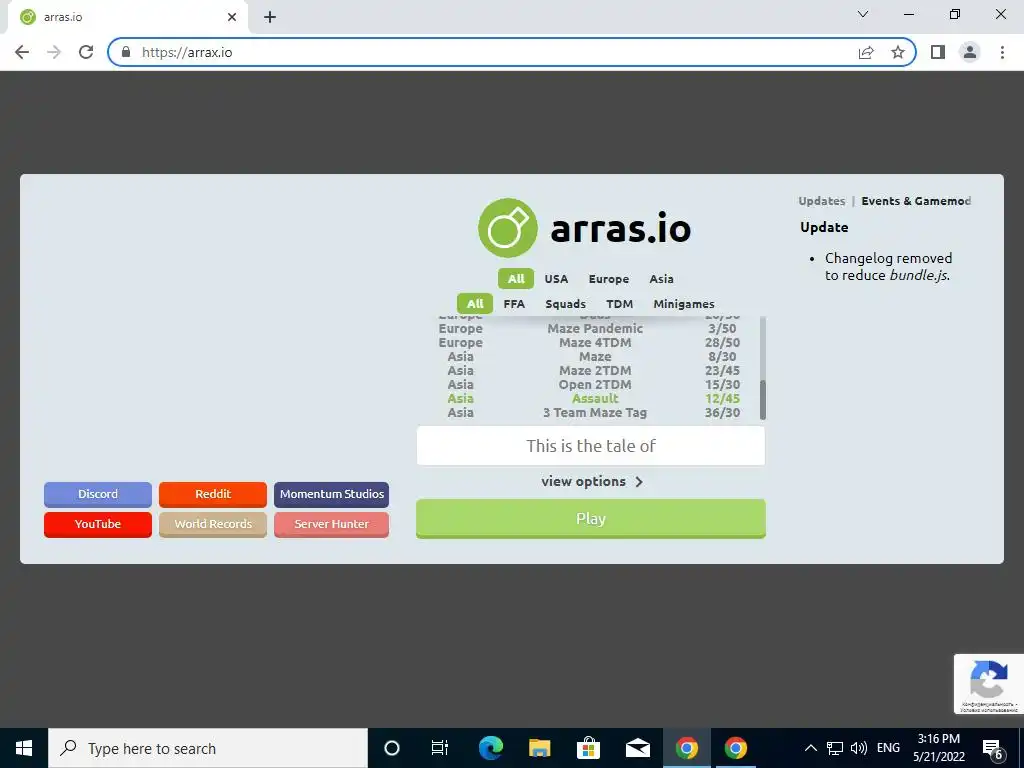Switch to the Updates tab
The image size is (1024, 768).
[822, 201]
